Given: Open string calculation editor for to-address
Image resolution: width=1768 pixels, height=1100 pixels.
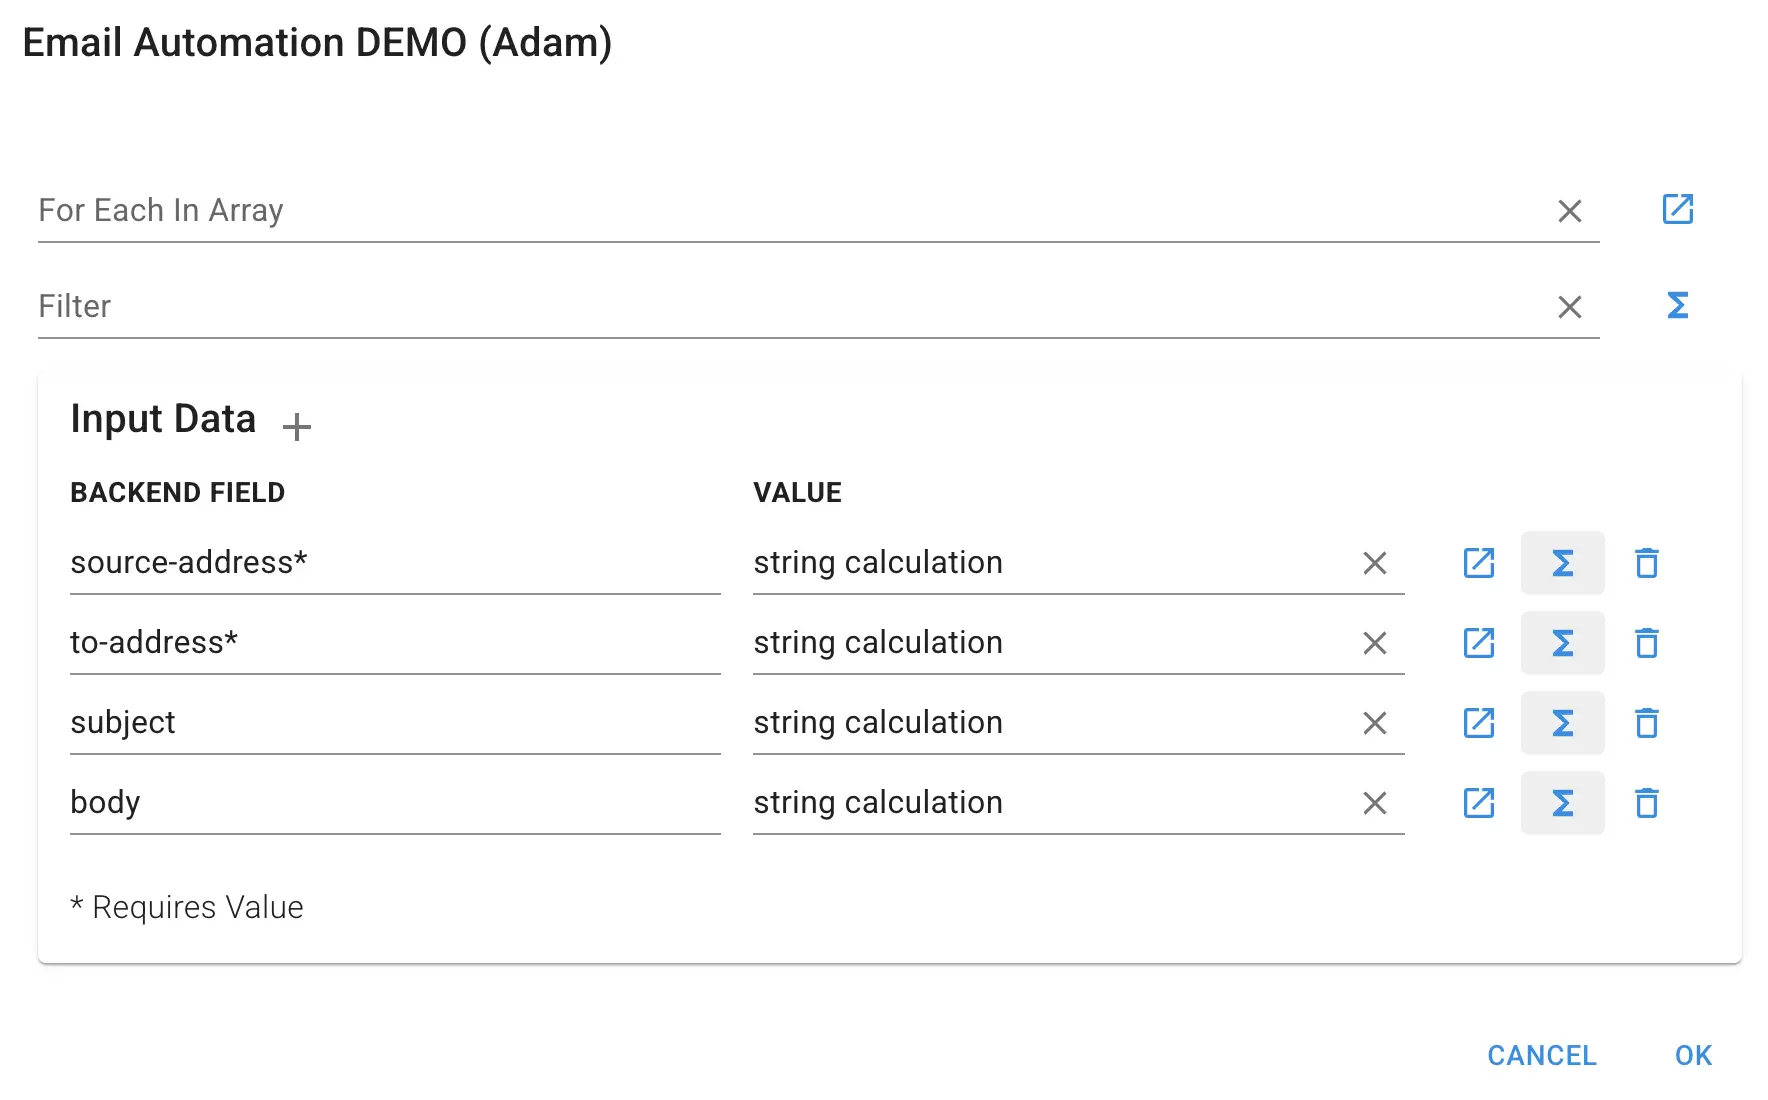Looking at the screenshot, I should click(x=1563, y=643).
